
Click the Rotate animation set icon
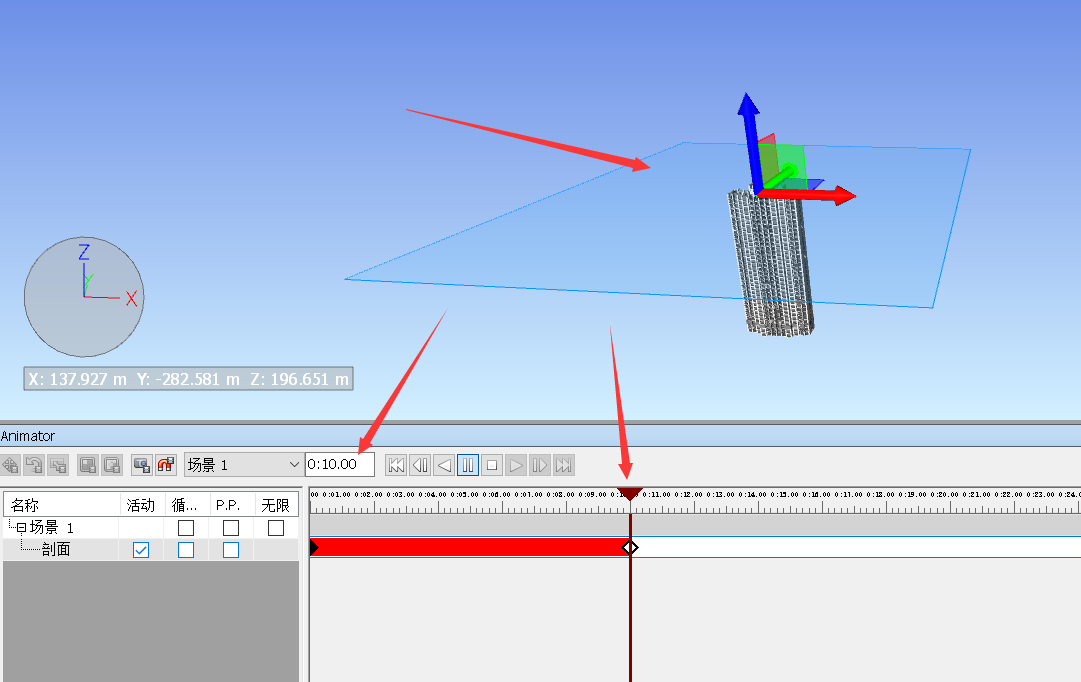(35, 464)
